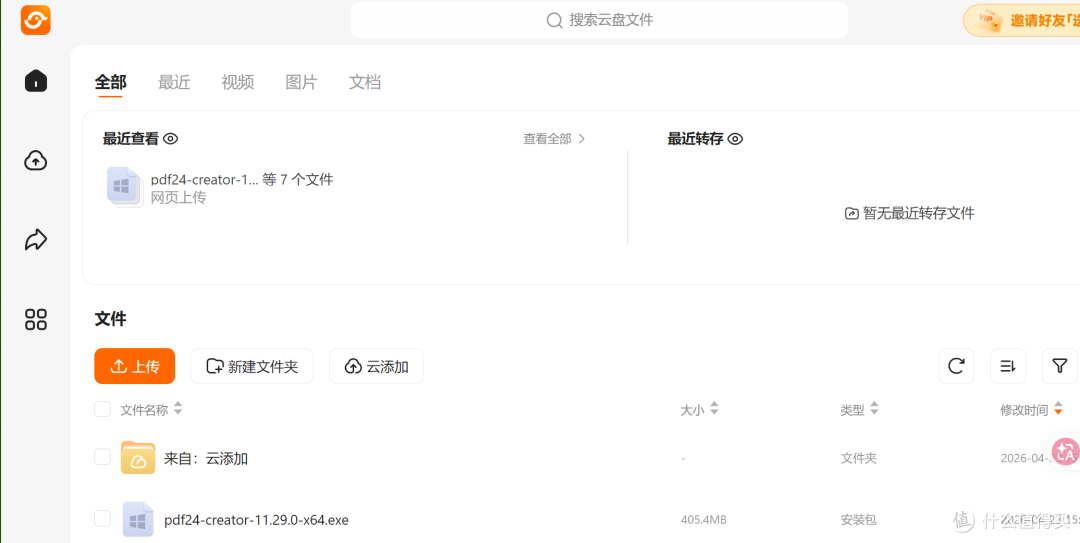Viewport: 1080px width, 543px height.
Task: Open 查看全部 chevron link
Action: [554, 139]
